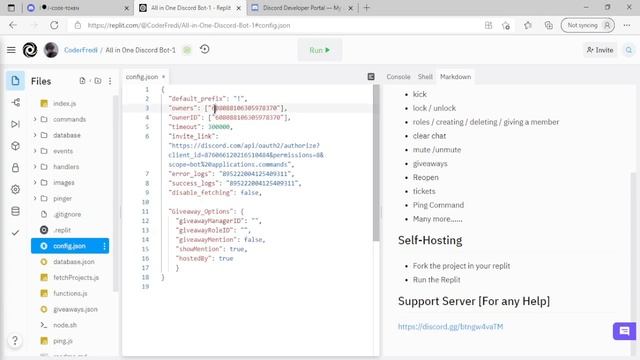The height and width of the screenshot is (360, 640).
Task: Add a new file in Files panel
Action: tap(82, 81)
